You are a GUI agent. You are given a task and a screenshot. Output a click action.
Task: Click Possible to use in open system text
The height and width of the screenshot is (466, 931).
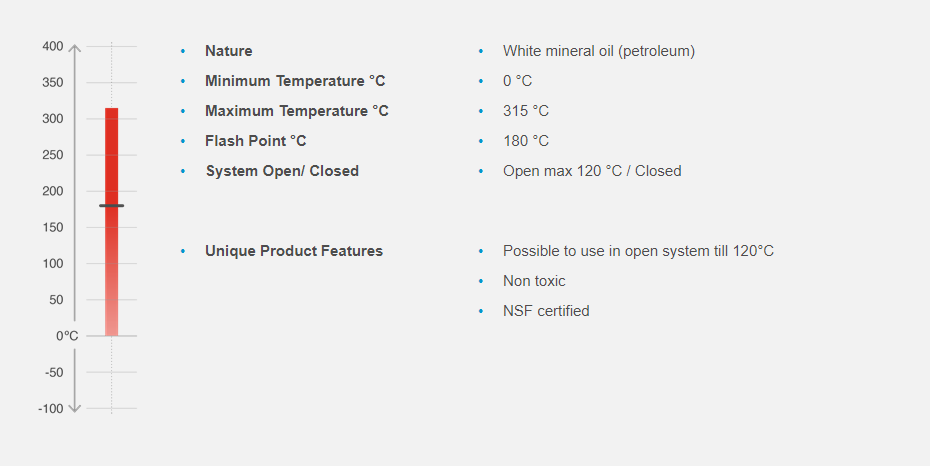(x=638, y=251)
